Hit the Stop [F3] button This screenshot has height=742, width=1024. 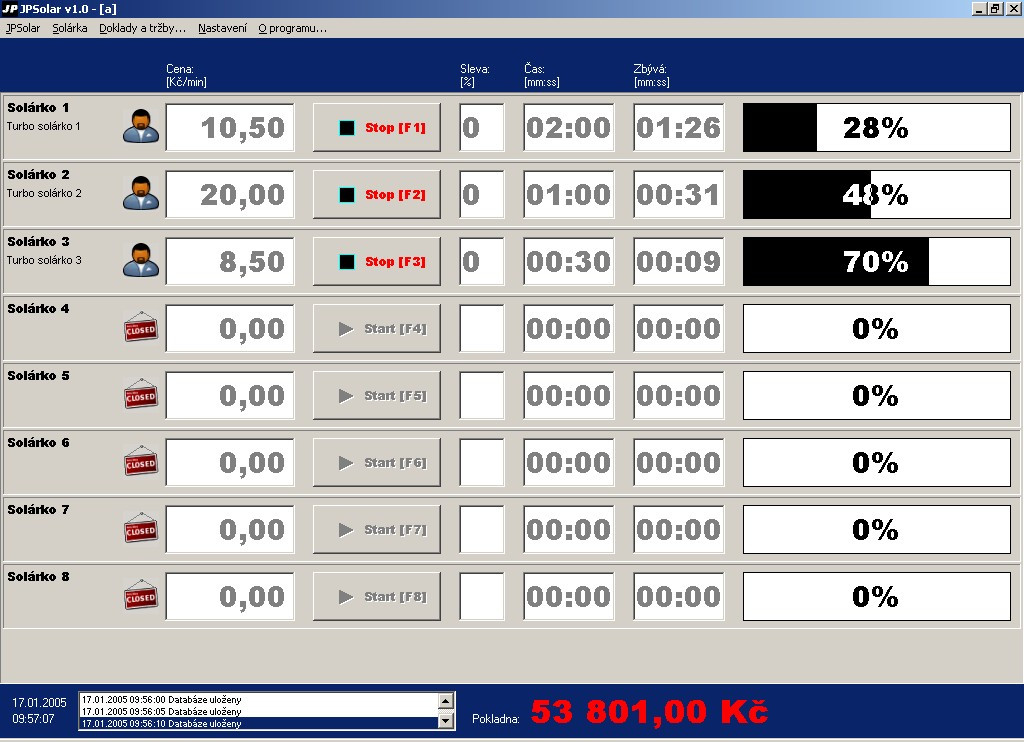click(x=377, y=261)
